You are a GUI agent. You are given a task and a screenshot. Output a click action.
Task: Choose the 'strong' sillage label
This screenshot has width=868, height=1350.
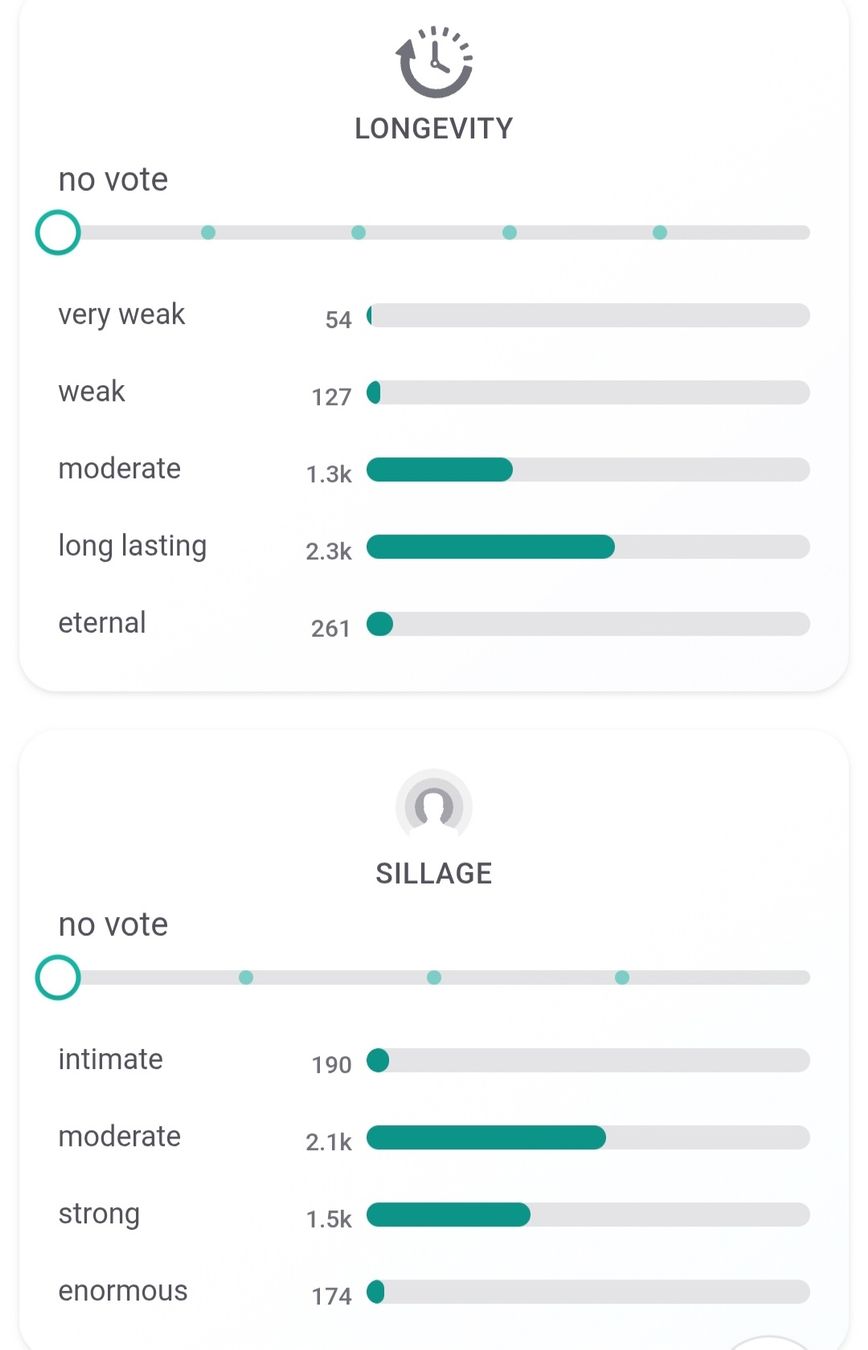point(99,1214)
